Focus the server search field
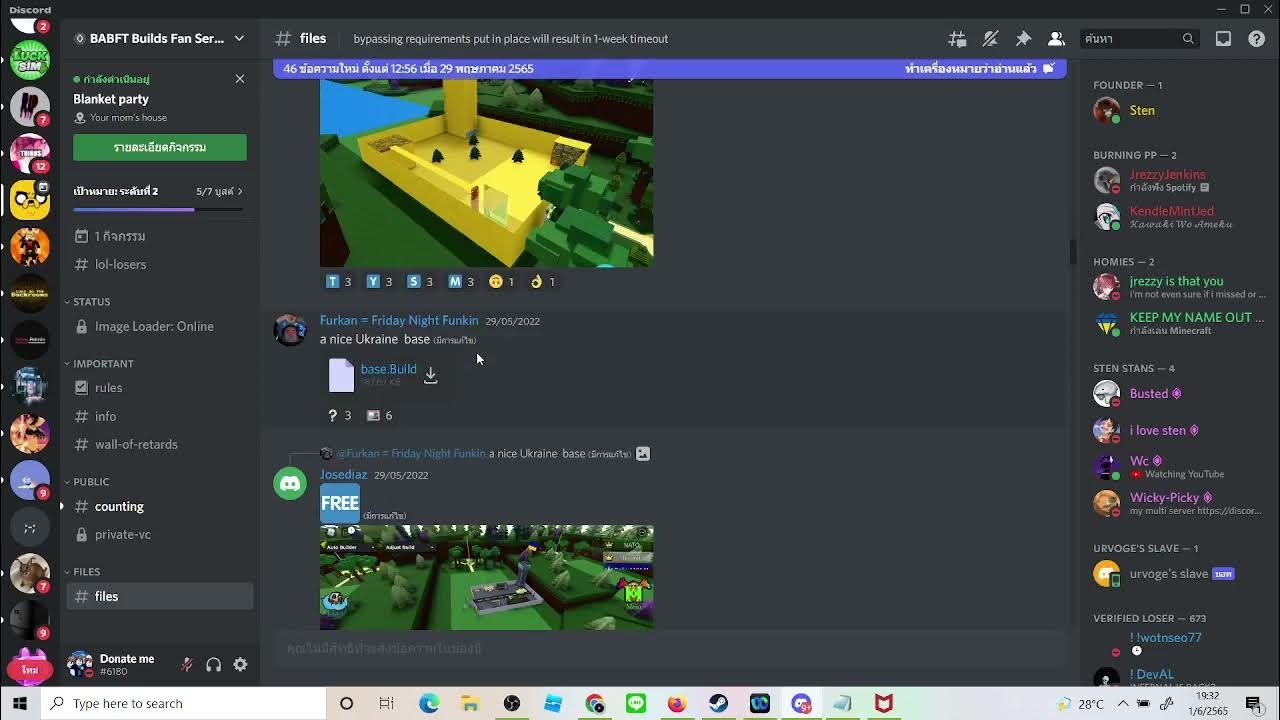This screenshot has width=1280, height=720. click(1139, 39)
